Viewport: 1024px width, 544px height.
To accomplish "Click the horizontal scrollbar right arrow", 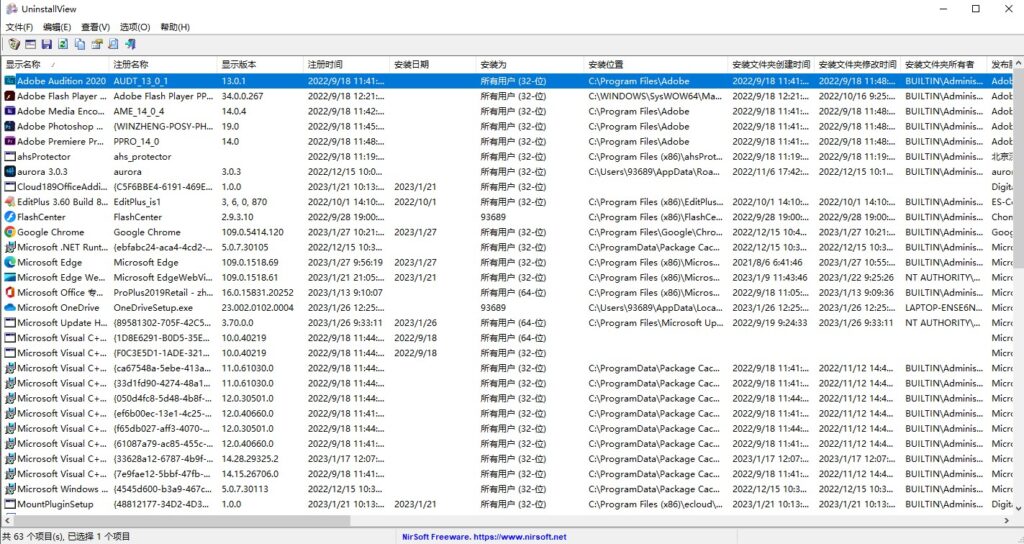I will [x=1006, y=520].
